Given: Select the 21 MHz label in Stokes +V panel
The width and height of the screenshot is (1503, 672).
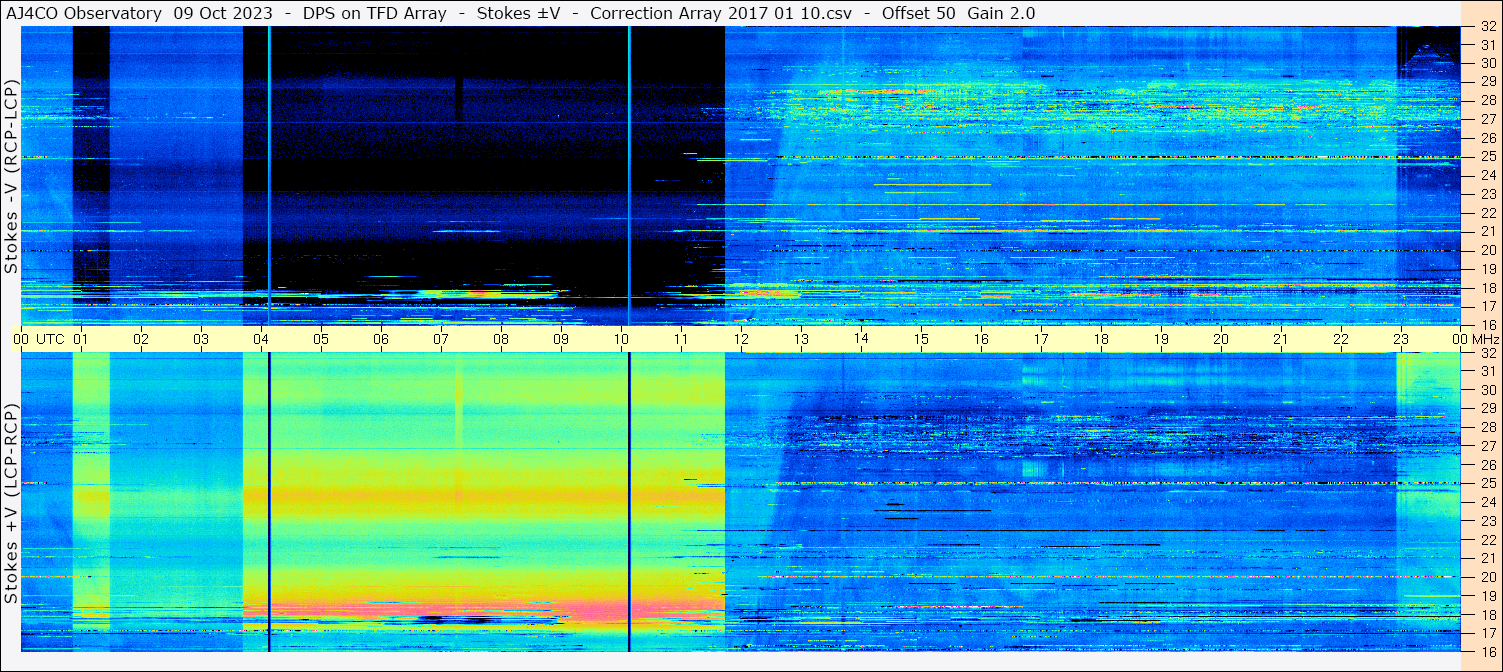Looking at the screenshot, I should [x=1487, y=558].
